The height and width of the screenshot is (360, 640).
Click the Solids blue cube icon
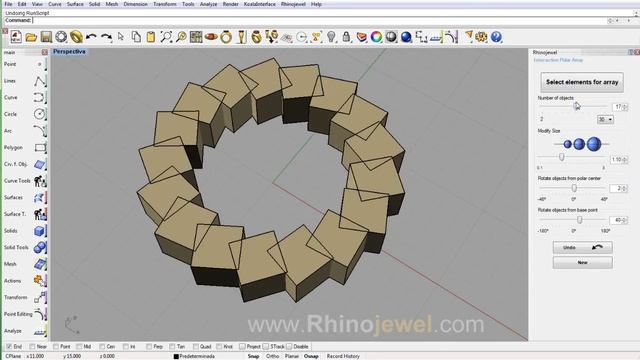pos(40,231)
